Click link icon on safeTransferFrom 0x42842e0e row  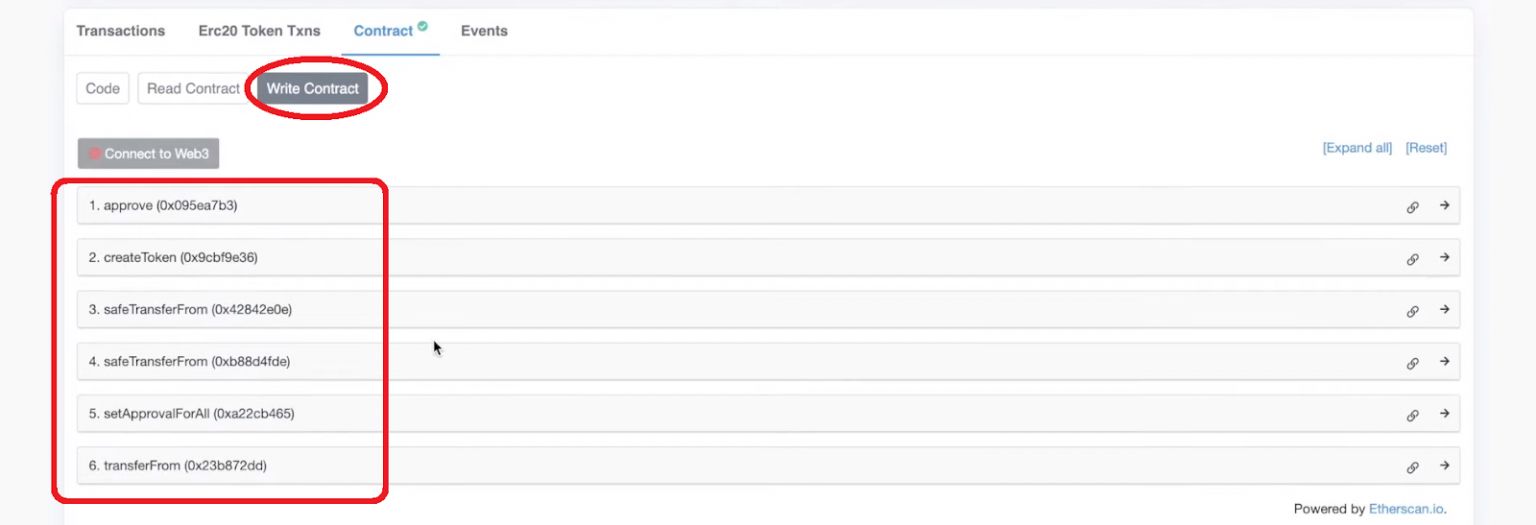[1413, 311]
